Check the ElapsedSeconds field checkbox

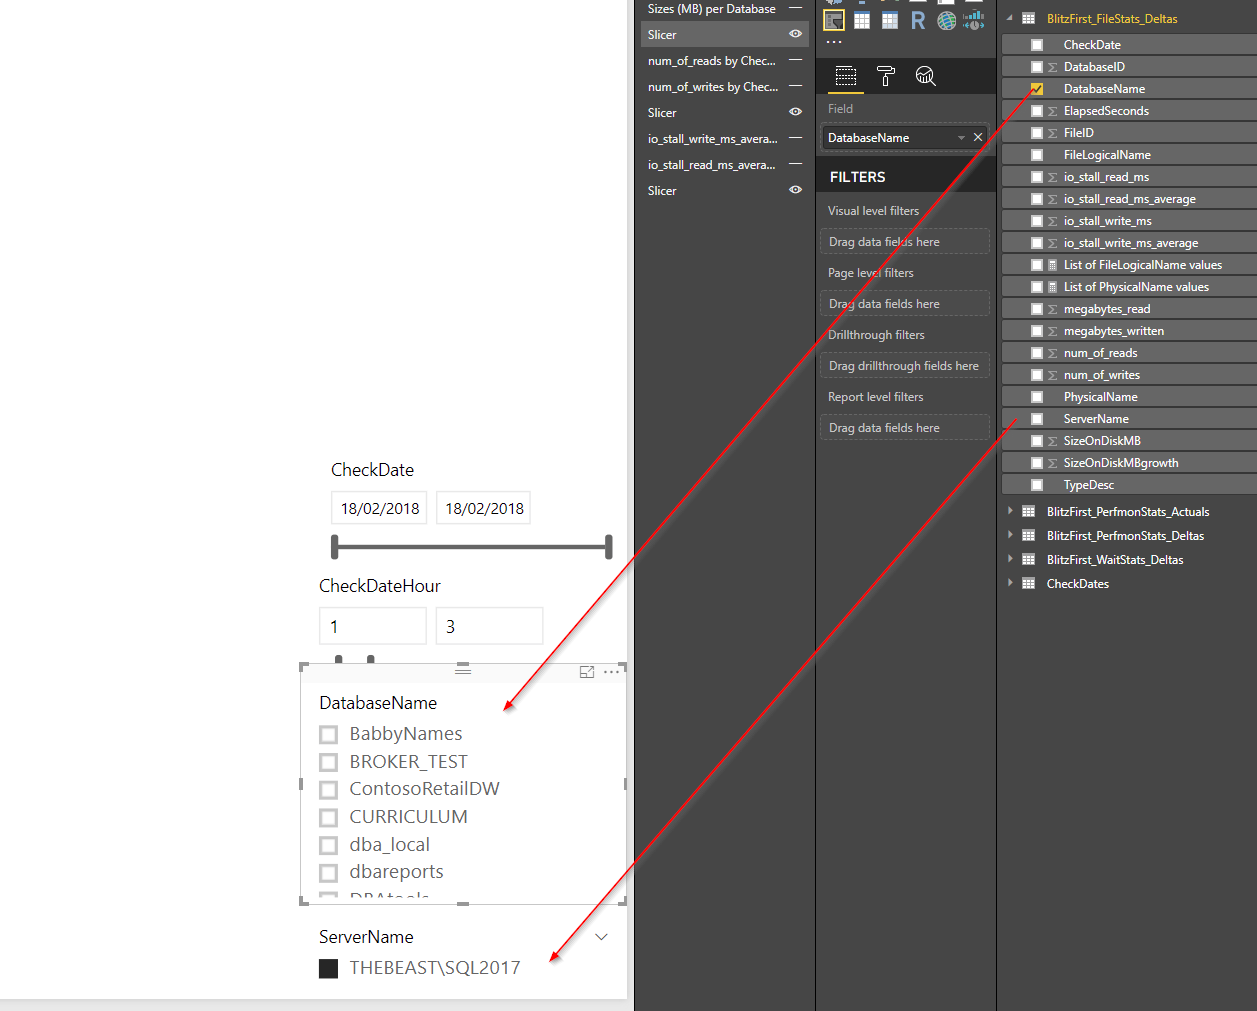(1037, 111)
